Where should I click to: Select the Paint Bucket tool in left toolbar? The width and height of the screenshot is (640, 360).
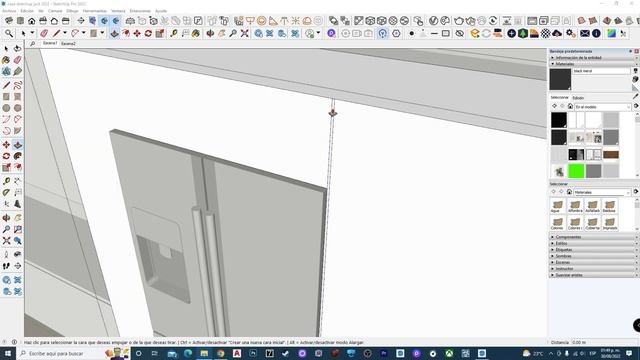coord(6,60)
